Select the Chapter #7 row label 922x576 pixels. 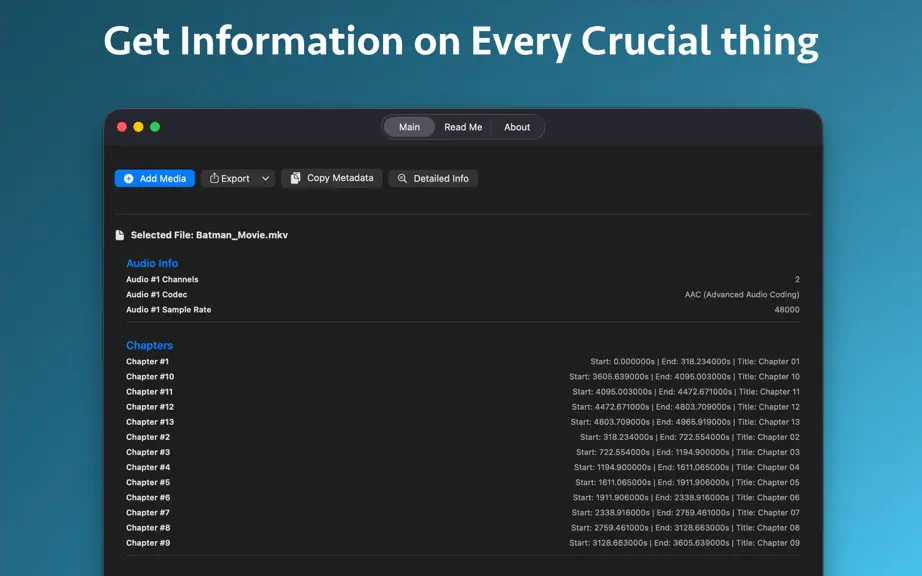[x=148, y=513]
